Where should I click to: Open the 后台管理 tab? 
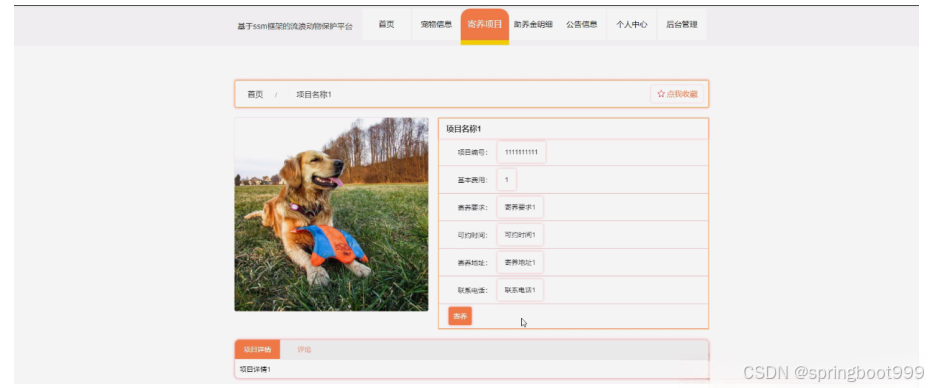[682, 24]
